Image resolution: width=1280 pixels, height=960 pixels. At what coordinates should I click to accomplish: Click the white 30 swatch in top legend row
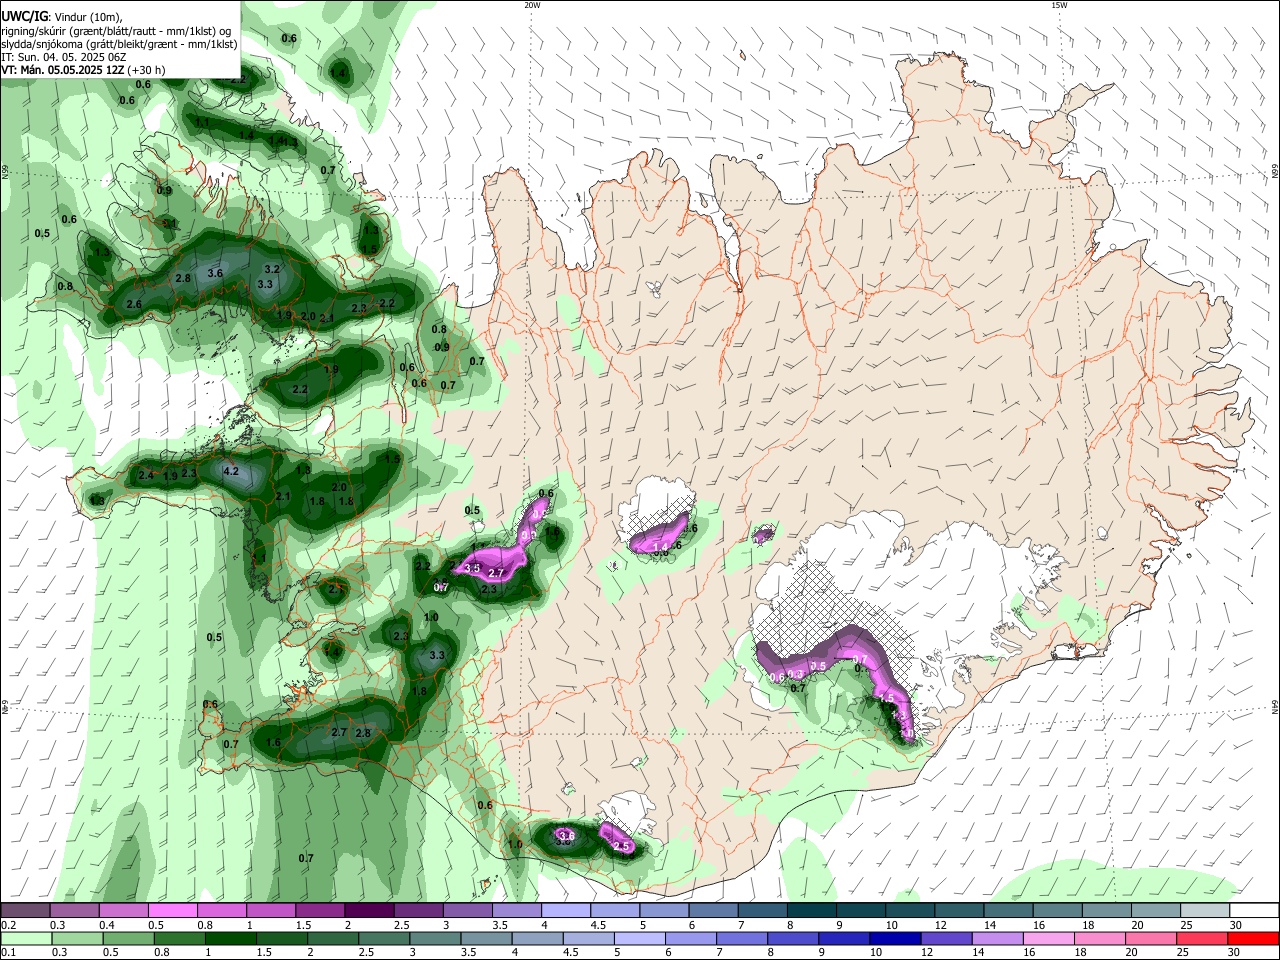coord(1254,910)
